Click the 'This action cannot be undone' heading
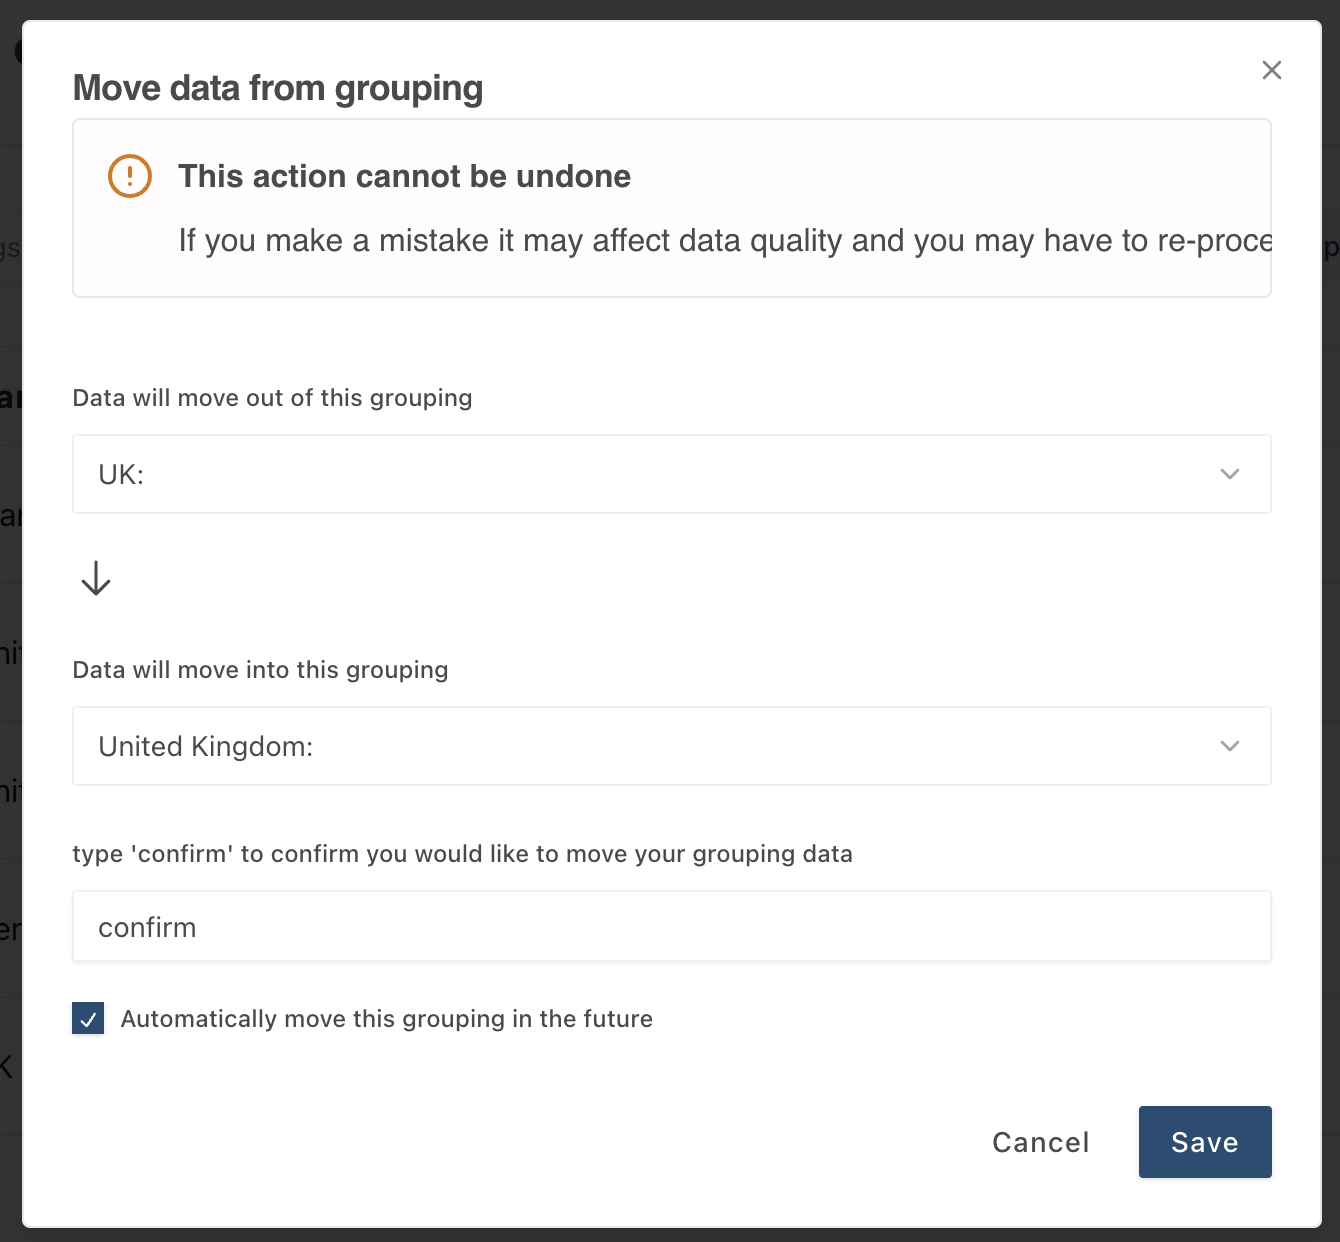The width and height of the screenshot is (1340, 1242). click(404, 176)
